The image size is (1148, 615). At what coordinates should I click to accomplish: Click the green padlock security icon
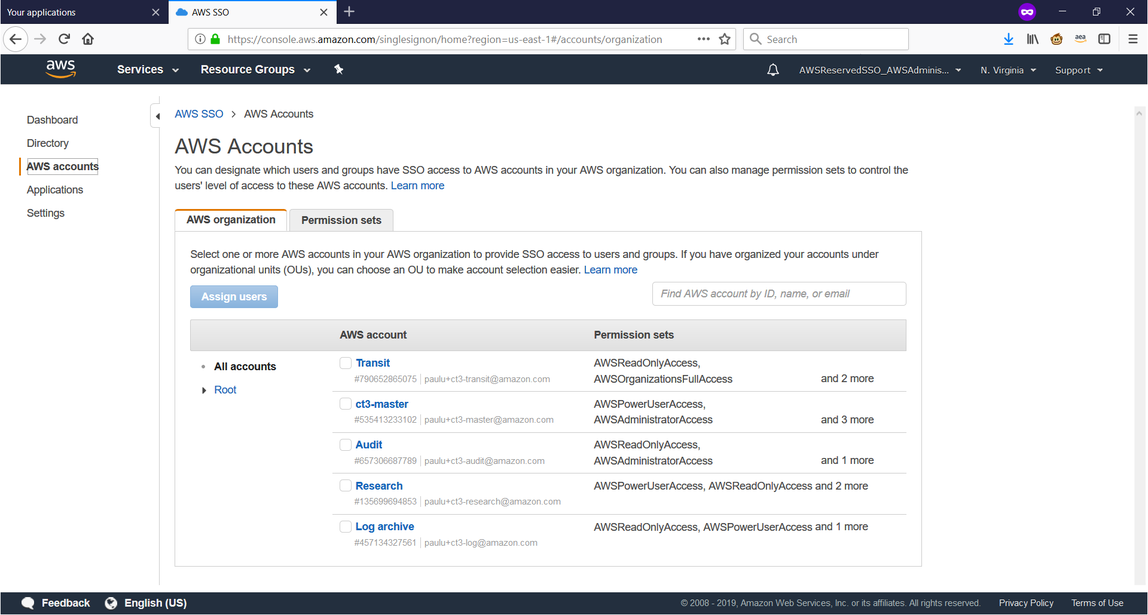tap(215, 39)
